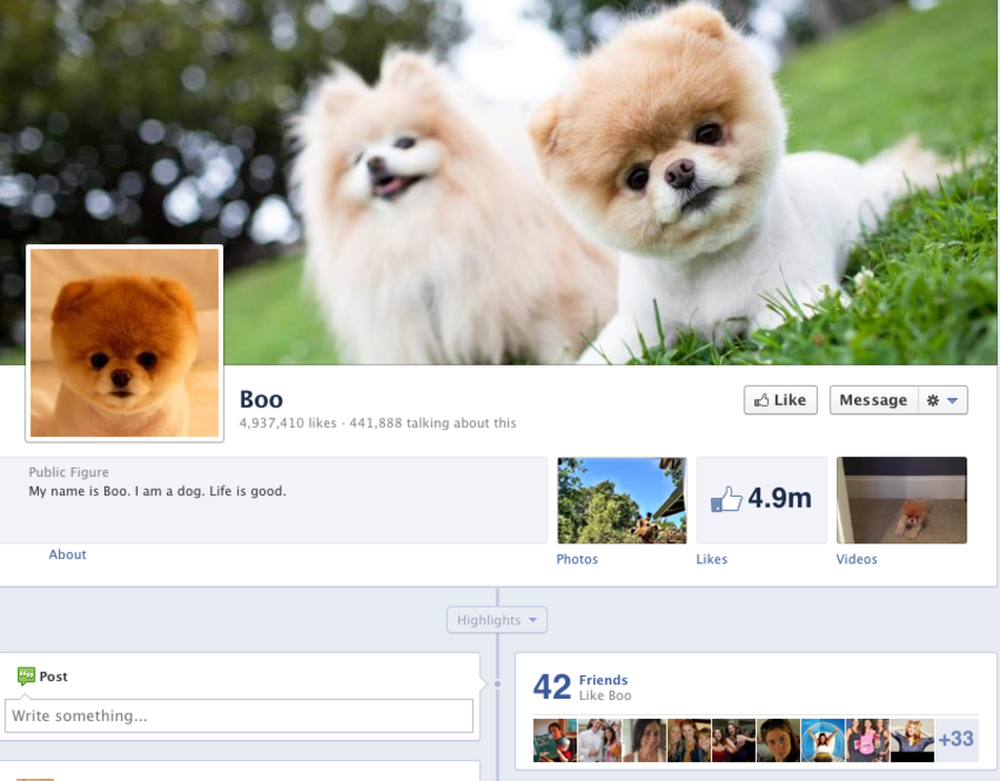Viewport: 1000px width, 781px height.
Task: Open the About link
Action: pyautogui.click(x=68, y=554)
